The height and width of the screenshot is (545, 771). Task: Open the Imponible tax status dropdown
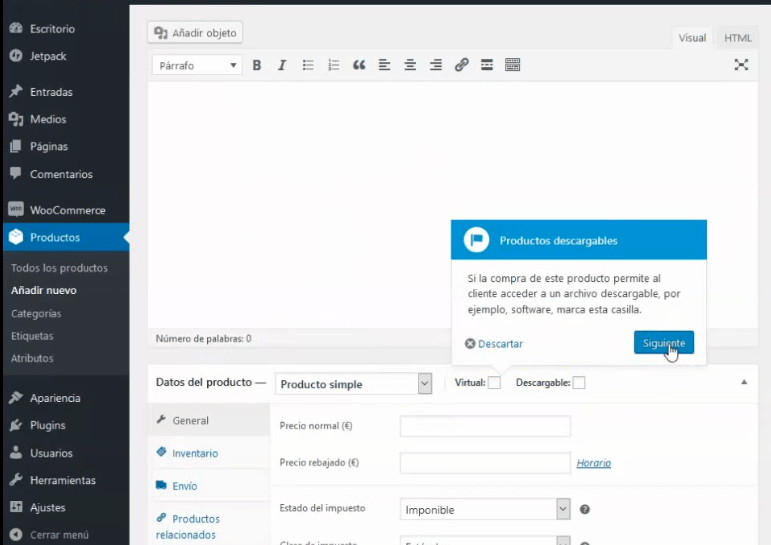click(x=485, y=510)
